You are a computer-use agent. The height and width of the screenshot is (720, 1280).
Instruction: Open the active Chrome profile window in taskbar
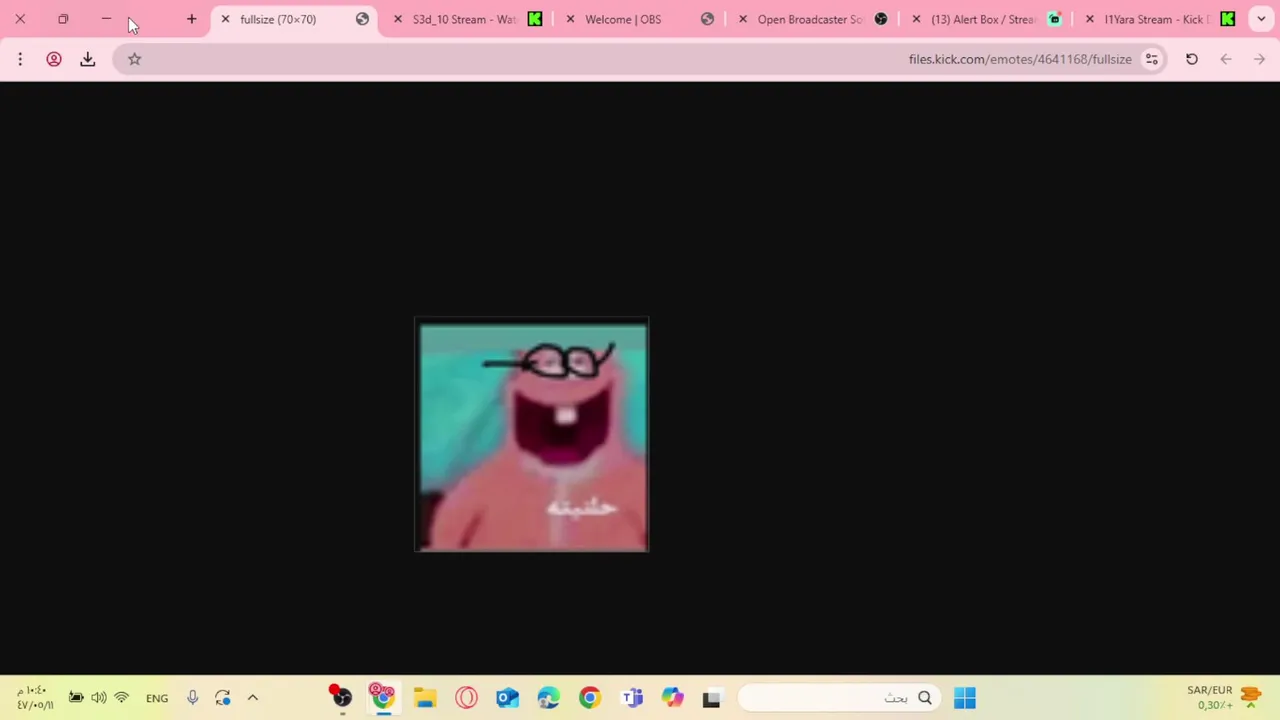tap(383, 697)
